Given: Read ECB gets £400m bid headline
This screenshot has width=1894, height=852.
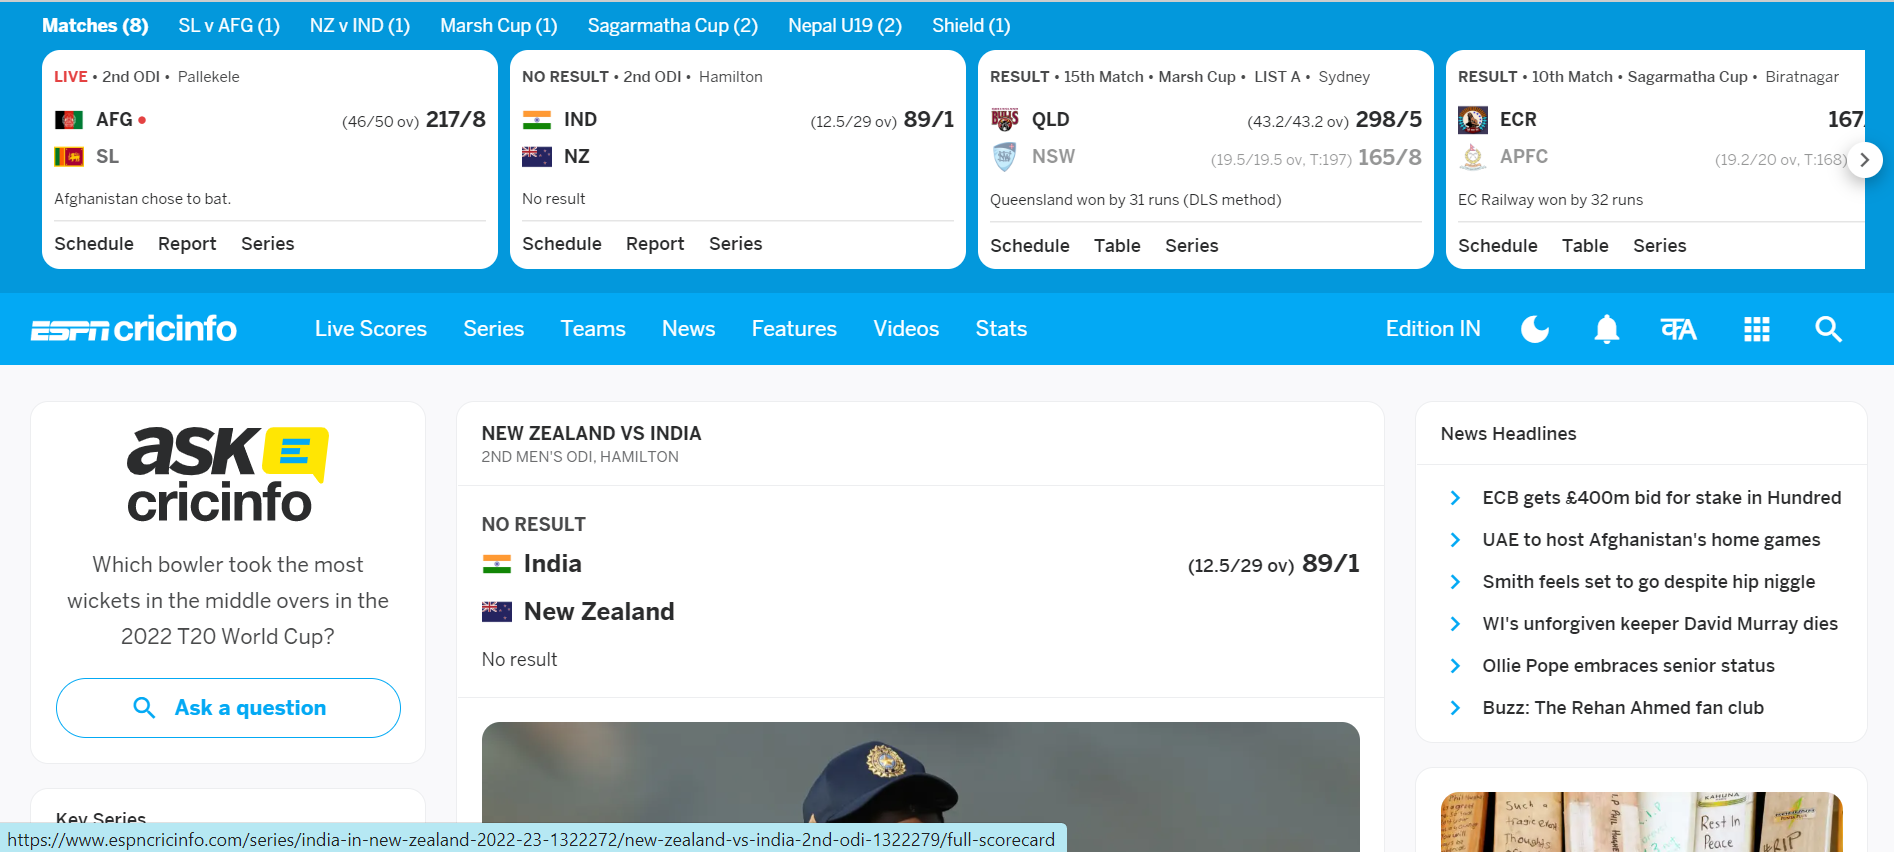Looking at the screenshot, I should [x=1661, y=498].
